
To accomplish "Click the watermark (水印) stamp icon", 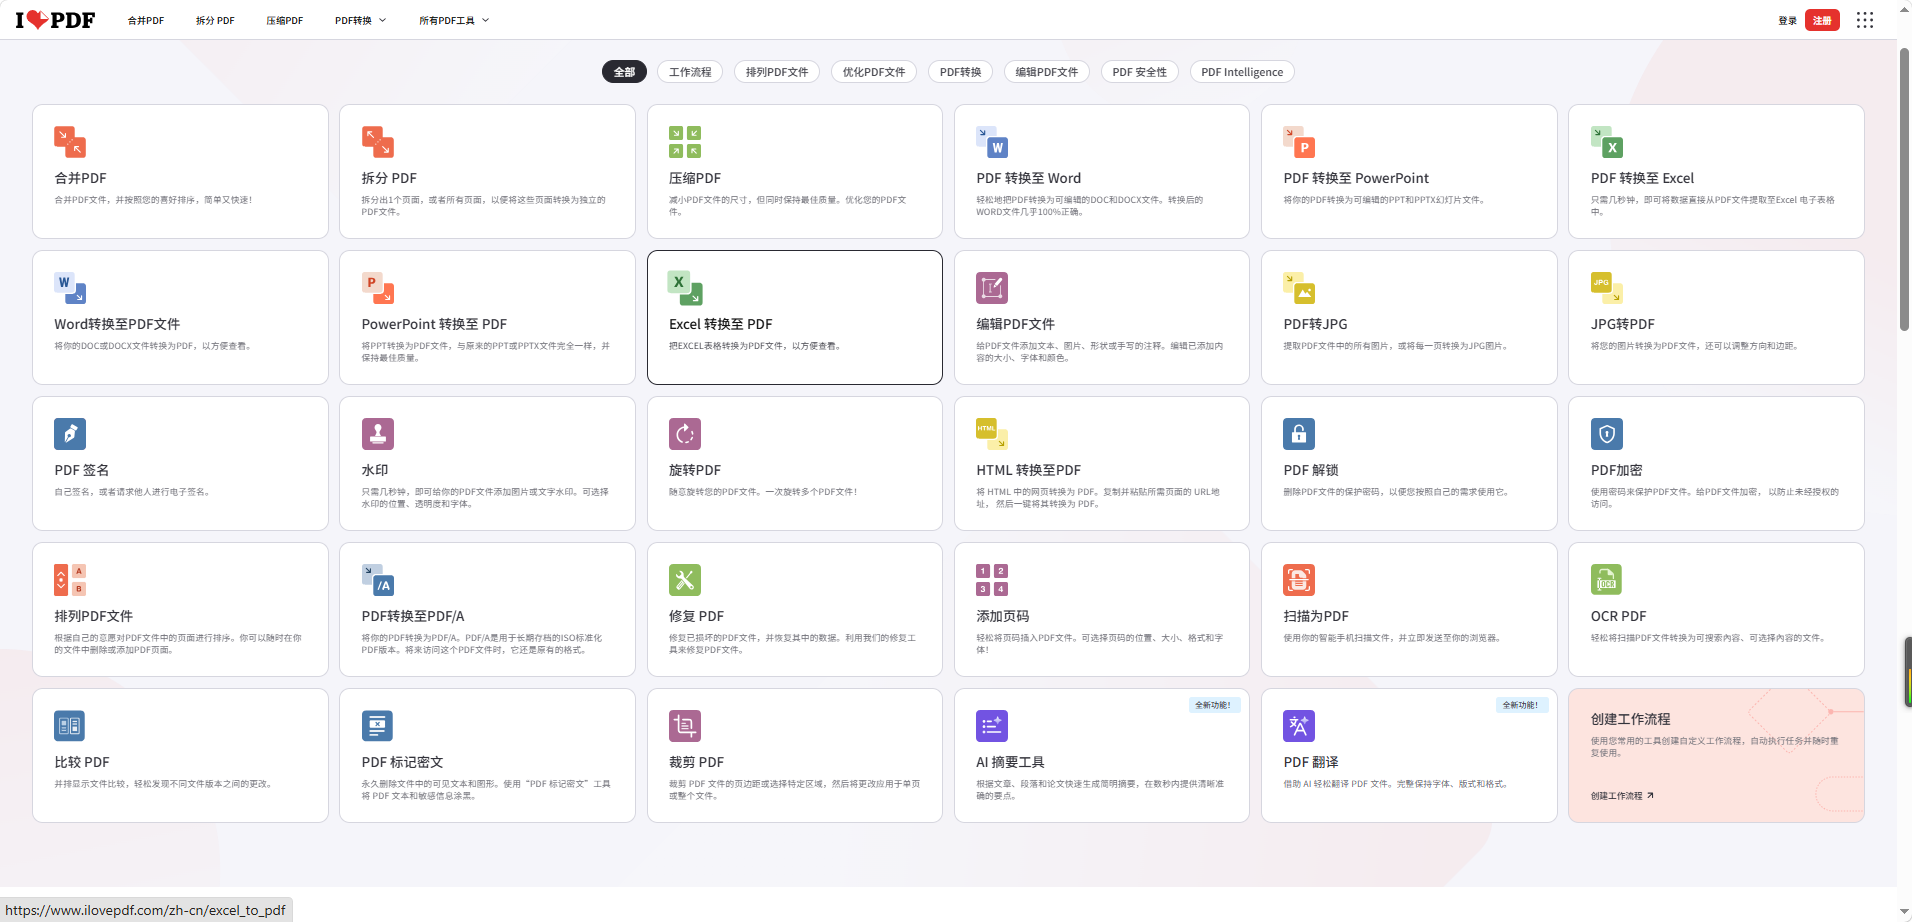I will click(377, 434).
